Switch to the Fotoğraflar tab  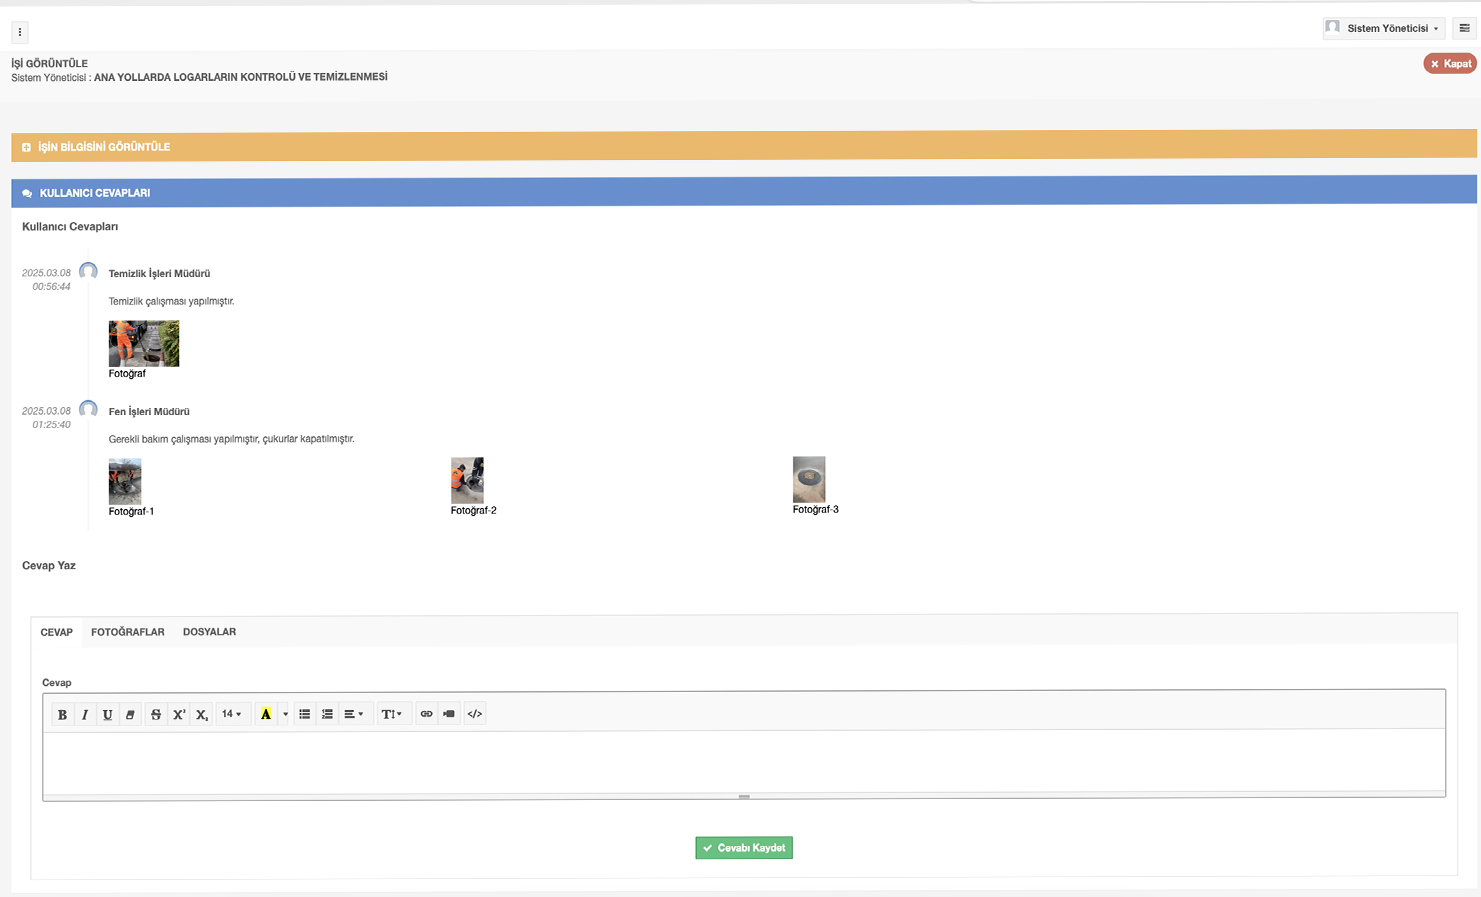(x=127, y=632)
